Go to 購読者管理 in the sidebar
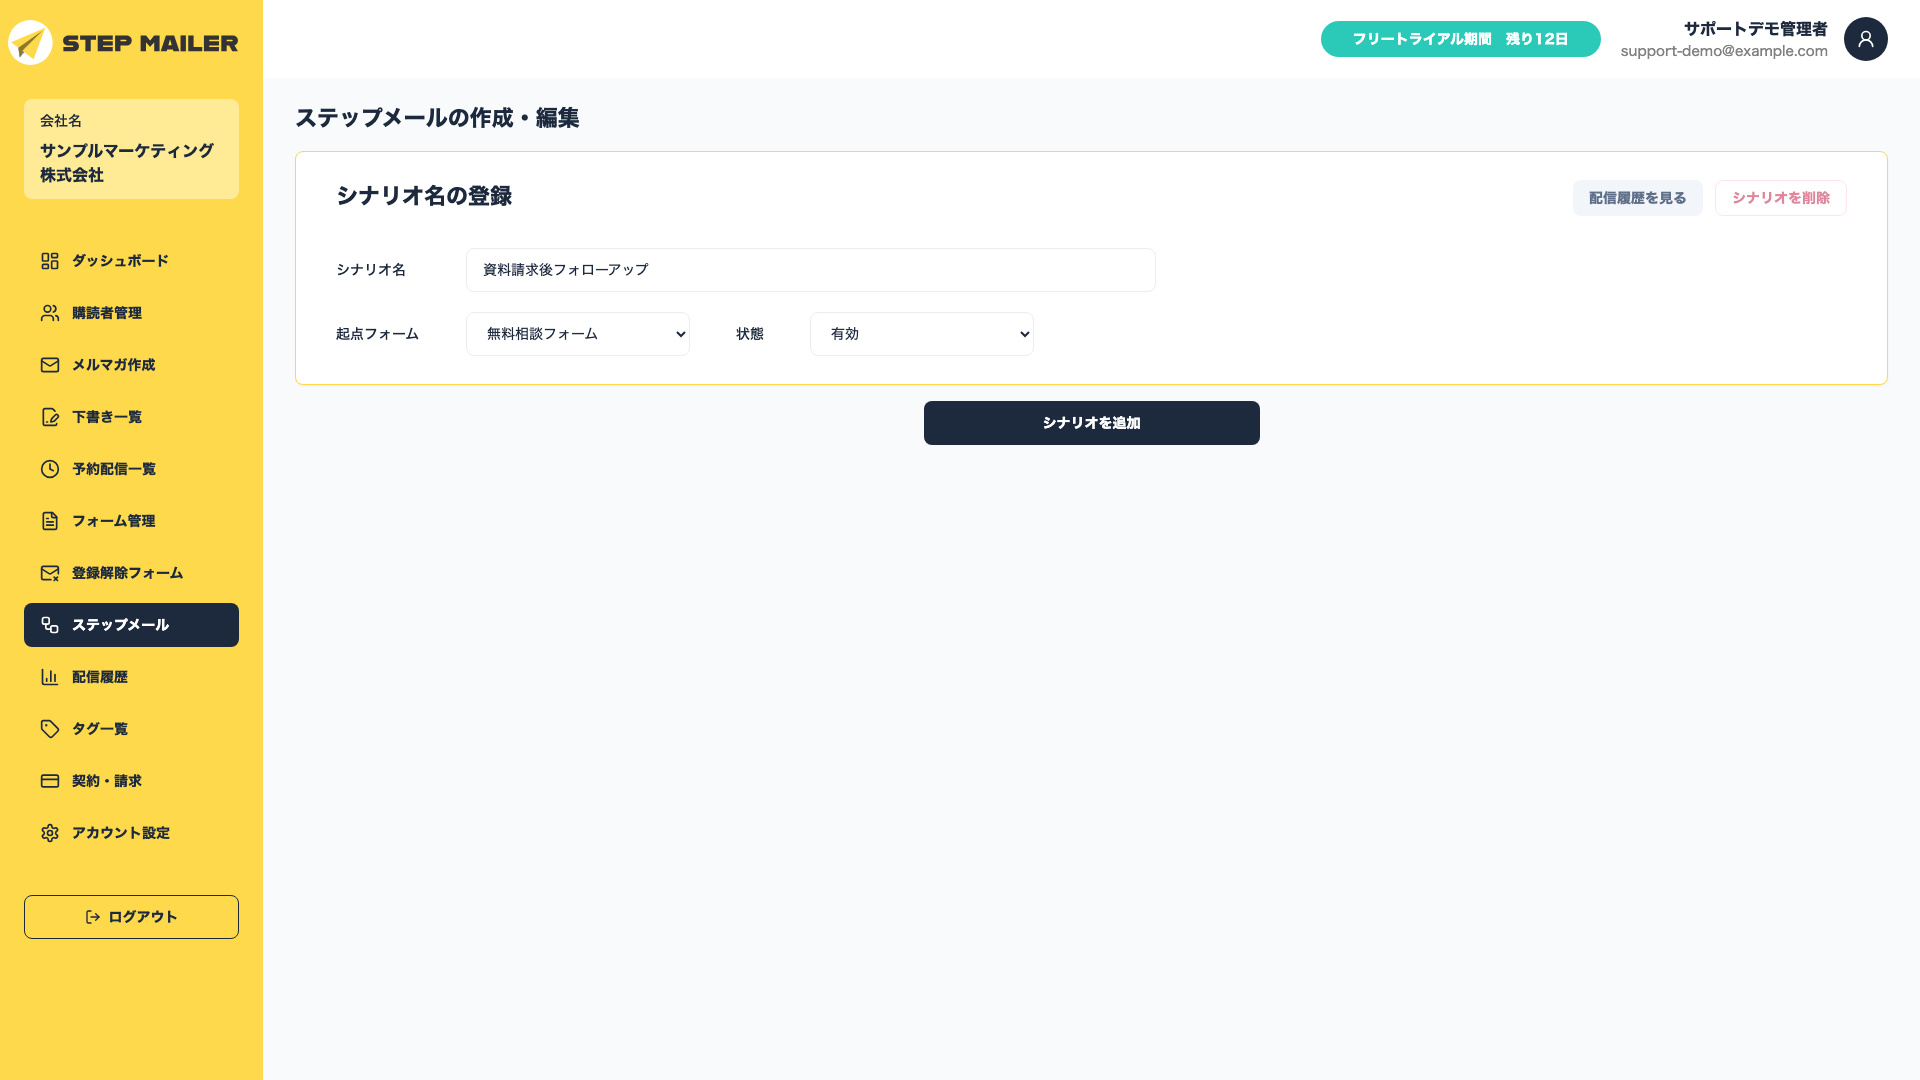The height and width of the screenshot is (1080, 1920). pyautogui.click(x=131, y=313)
